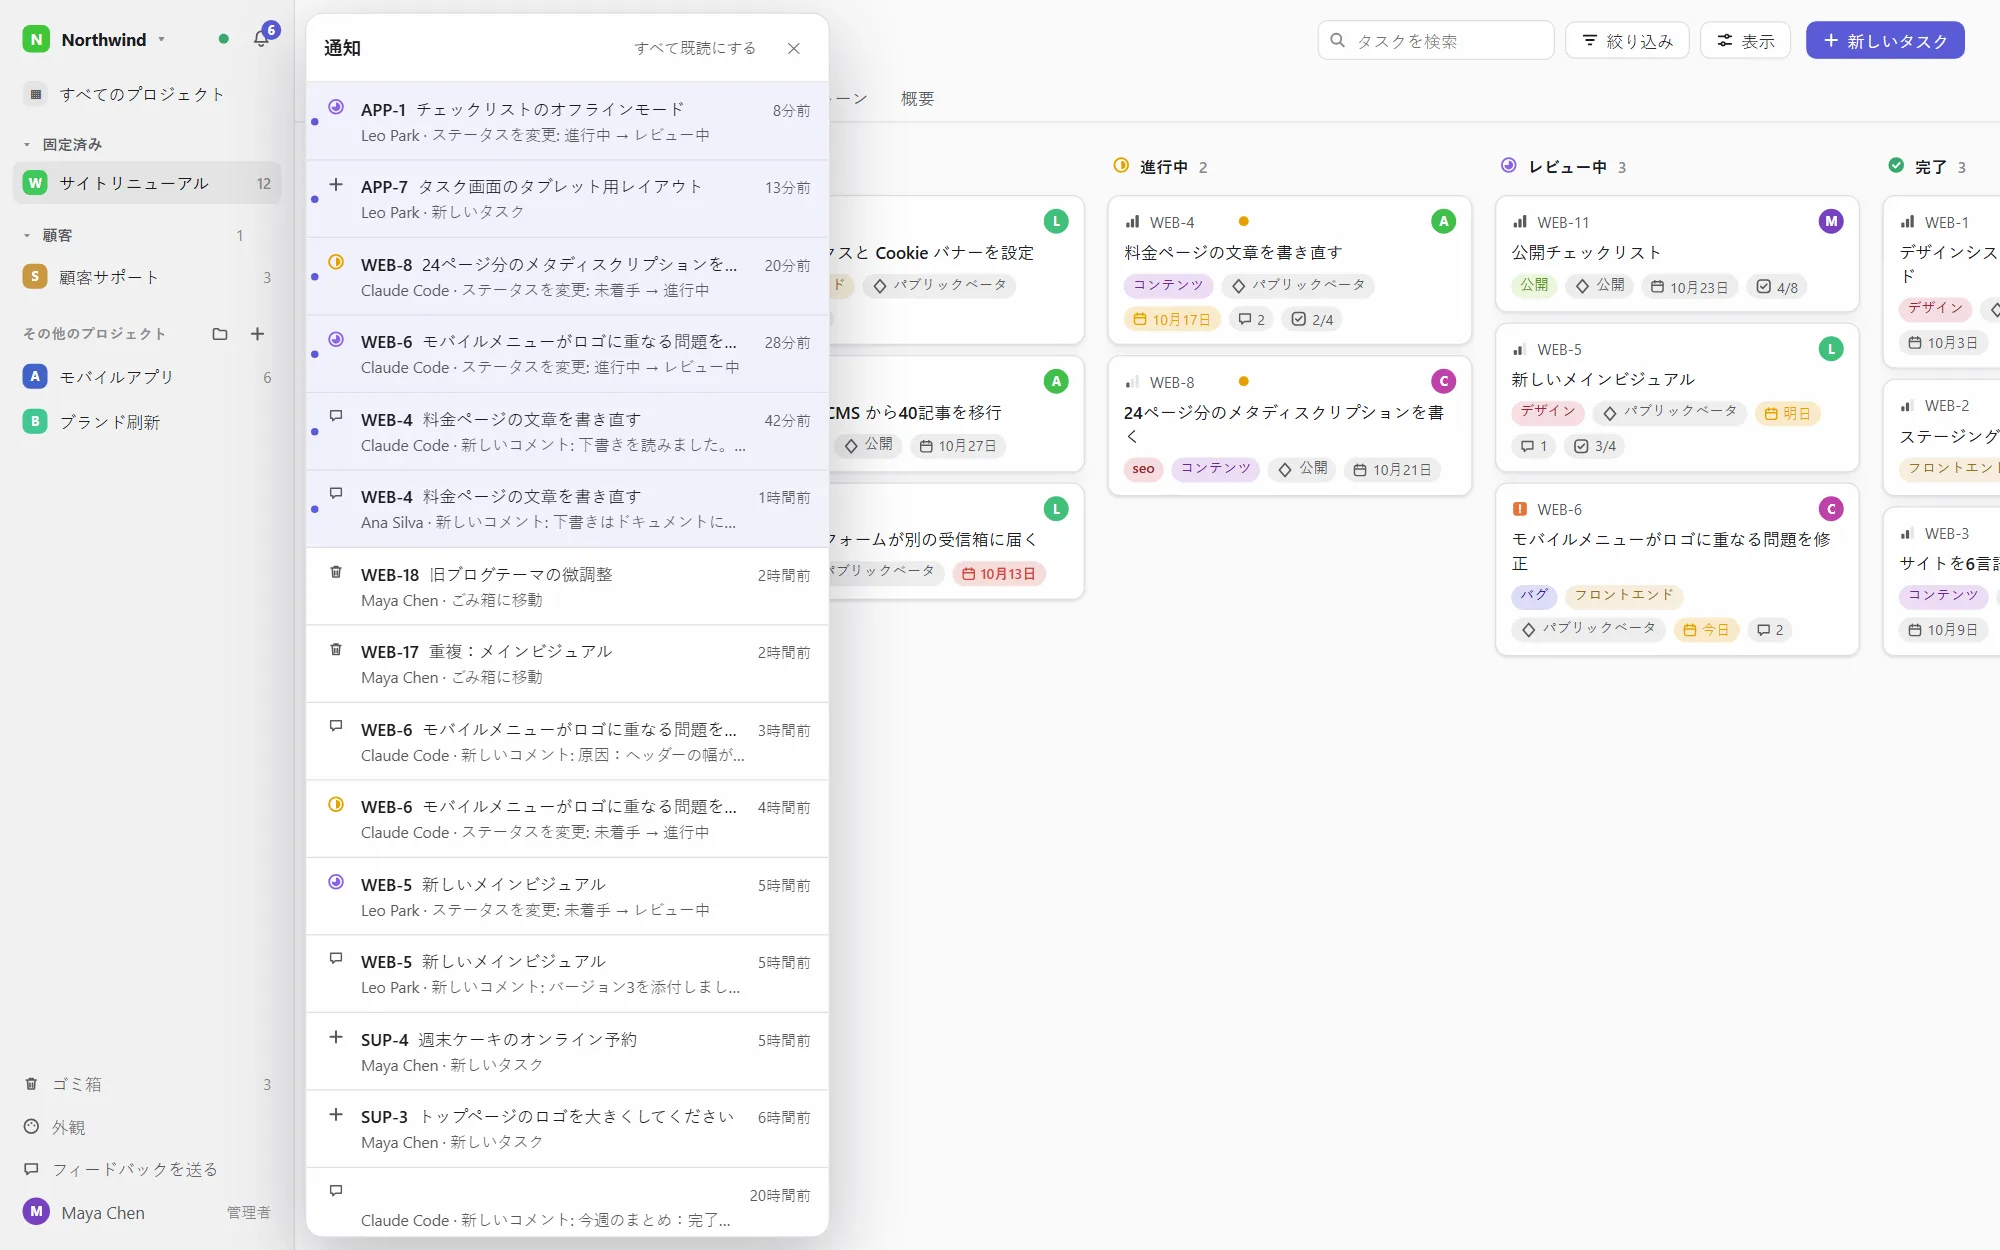This screenshot has width=2000, height=1250.
Task: Click the 完了 column check icon
Action: pos(1896,166)
